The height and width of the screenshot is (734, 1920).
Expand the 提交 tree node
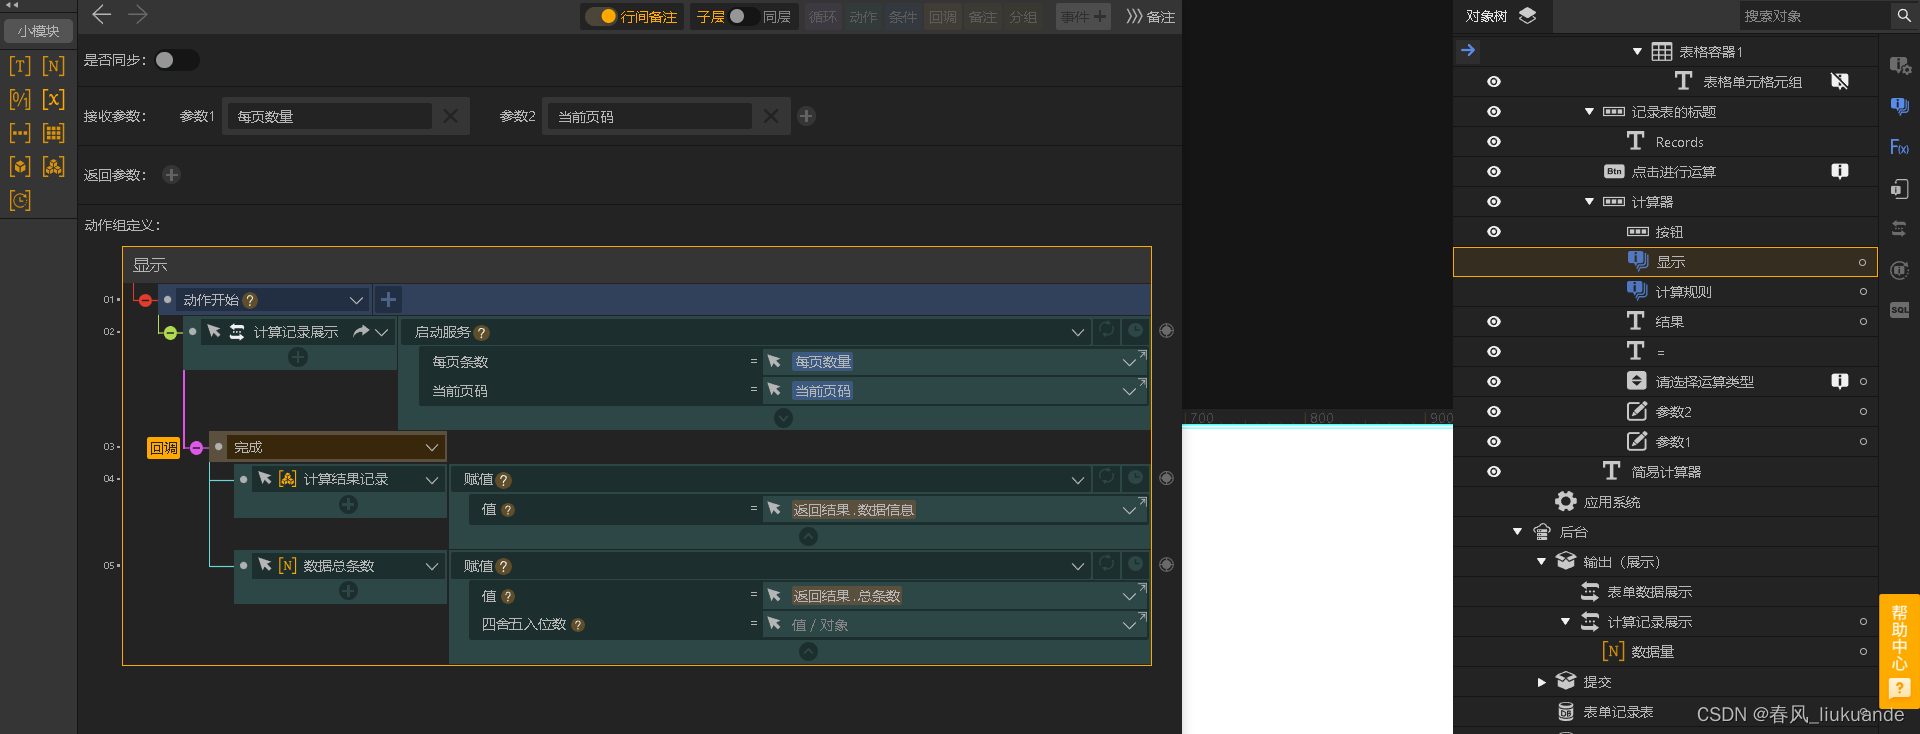click(x=1541, y=682)
